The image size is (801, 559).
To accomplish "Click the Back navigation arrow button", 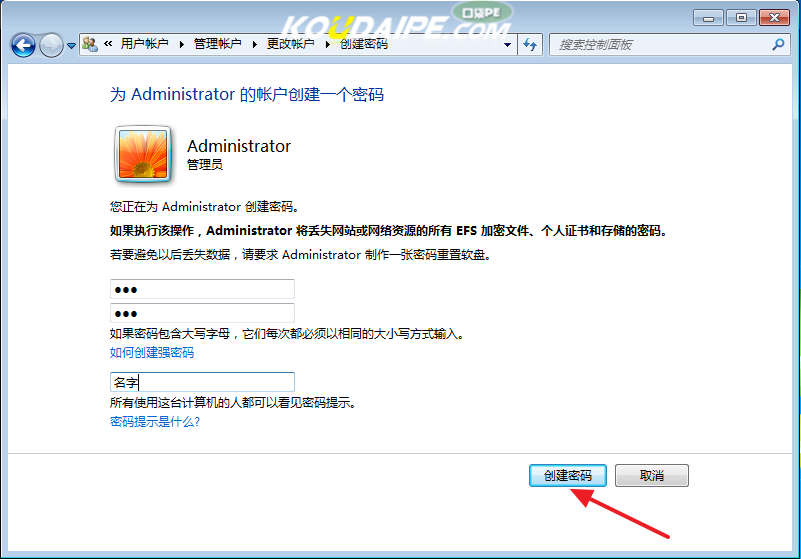I will point(23,45).
